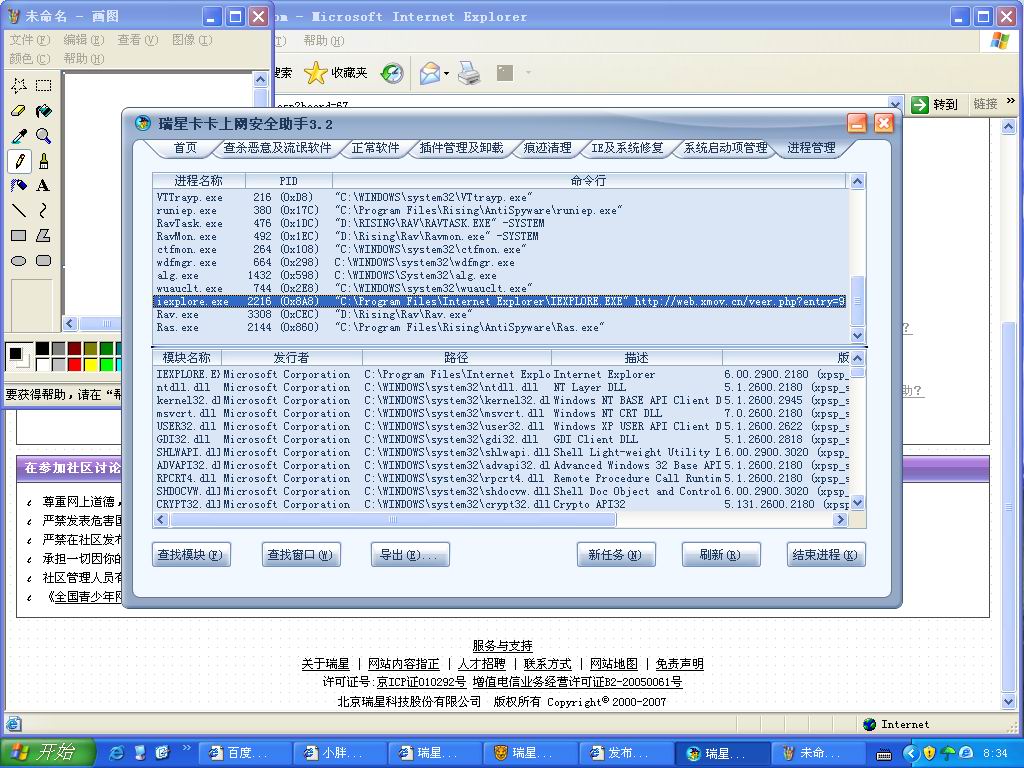Expand the Links chevron in IE
The height and width of the screenshot is (768, 1024).
tap(1011, 101)
